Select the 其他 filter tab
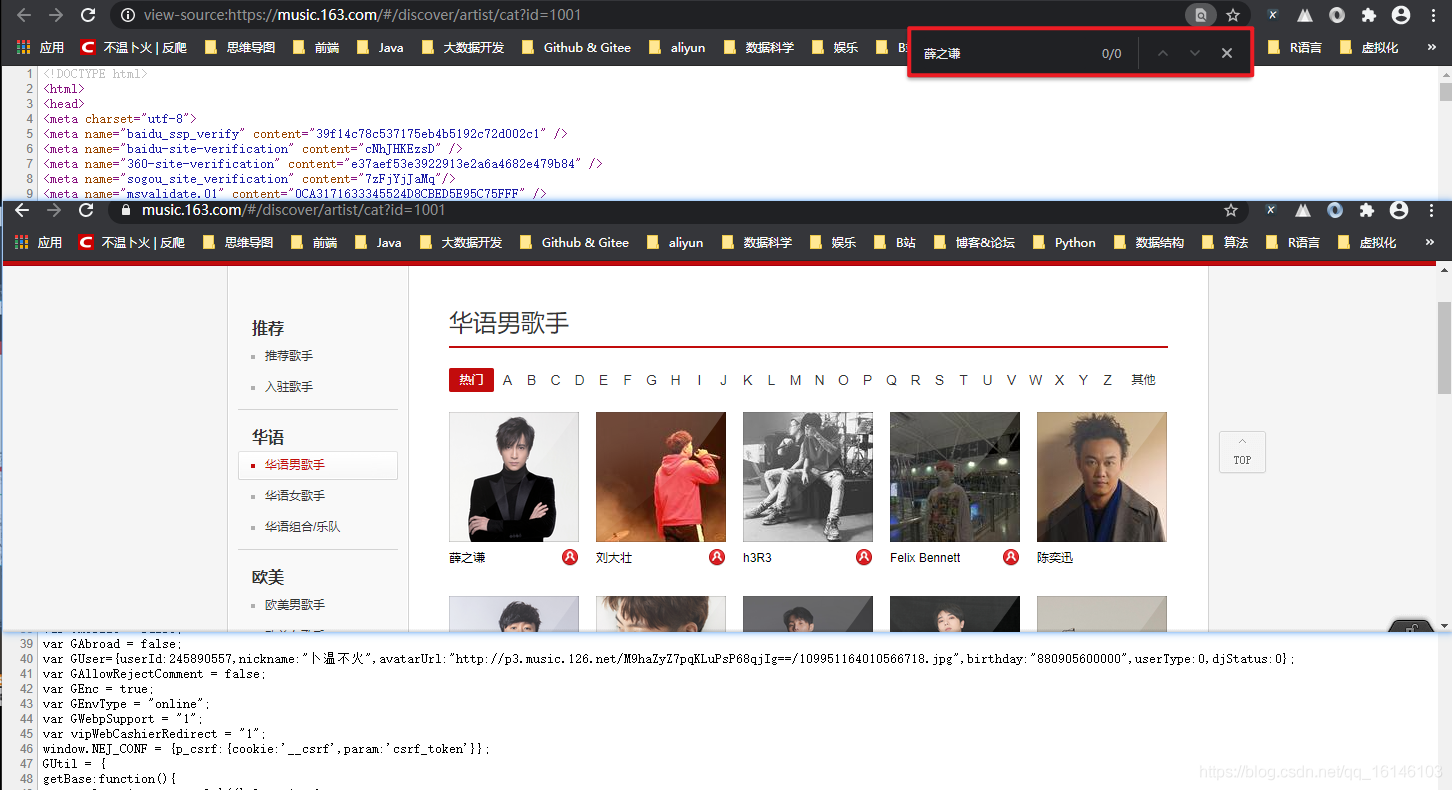Image resolution: width=1452 pixels, height=790 pixels. coord(1143,380)
